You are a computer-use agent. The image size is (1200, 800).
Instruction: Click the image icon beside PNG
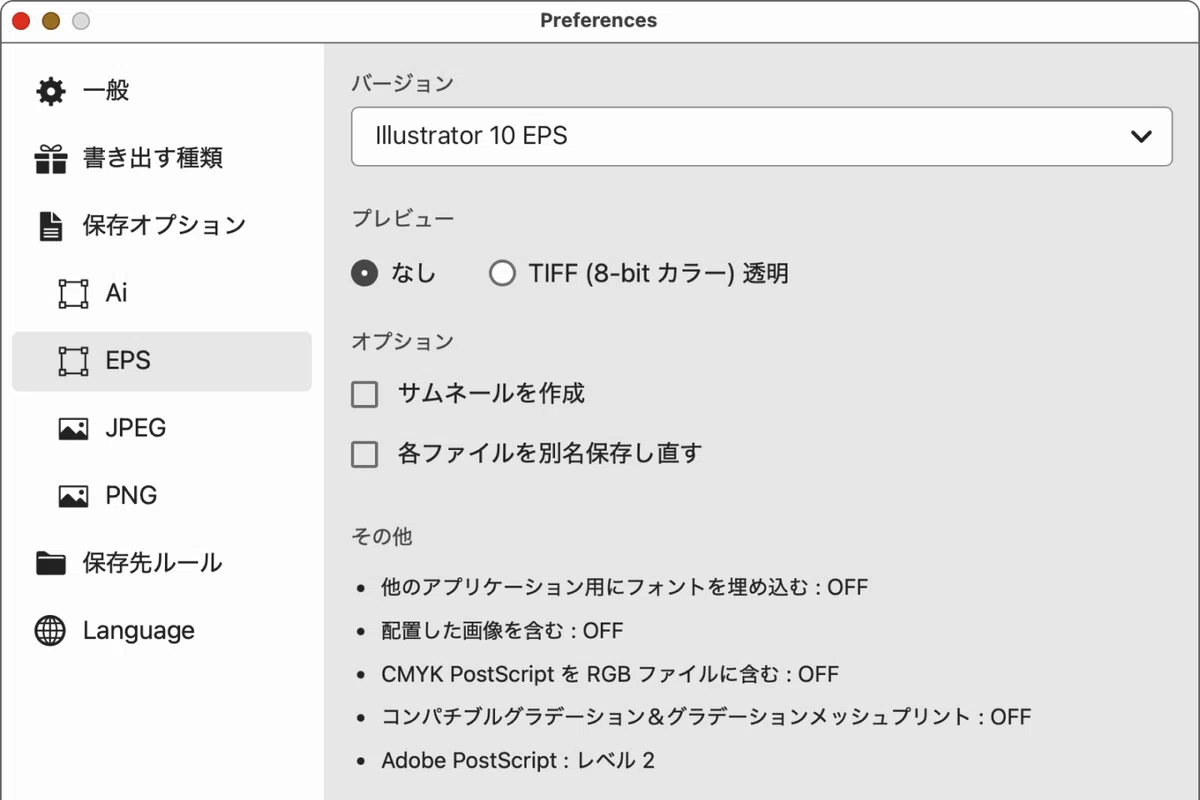point(73,496)
